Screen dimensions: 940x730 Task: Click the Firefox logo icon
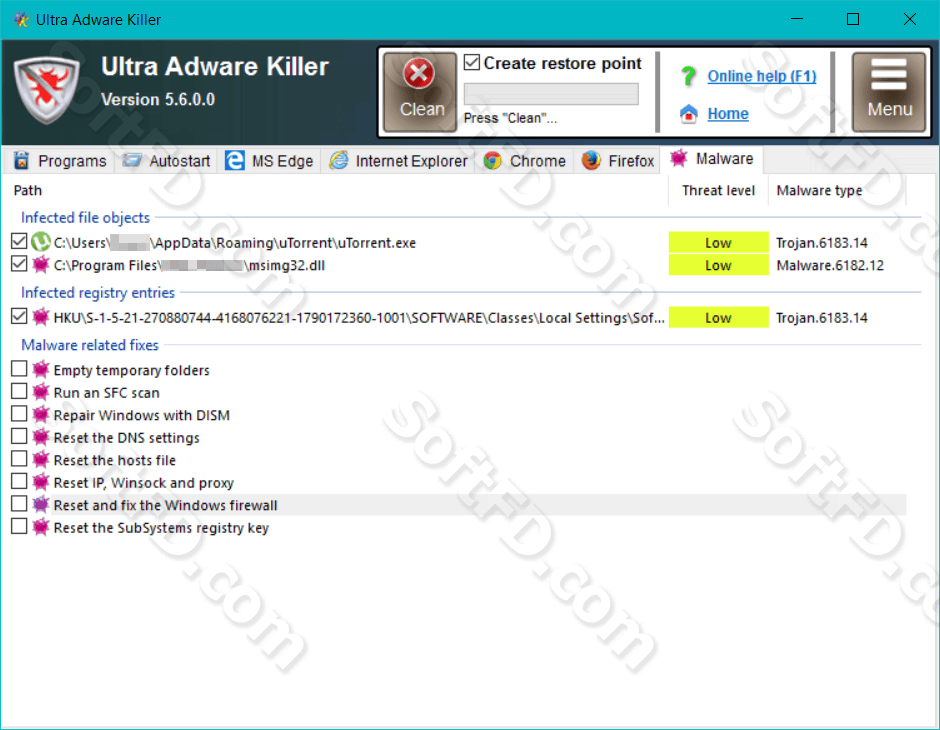(591, 161)
